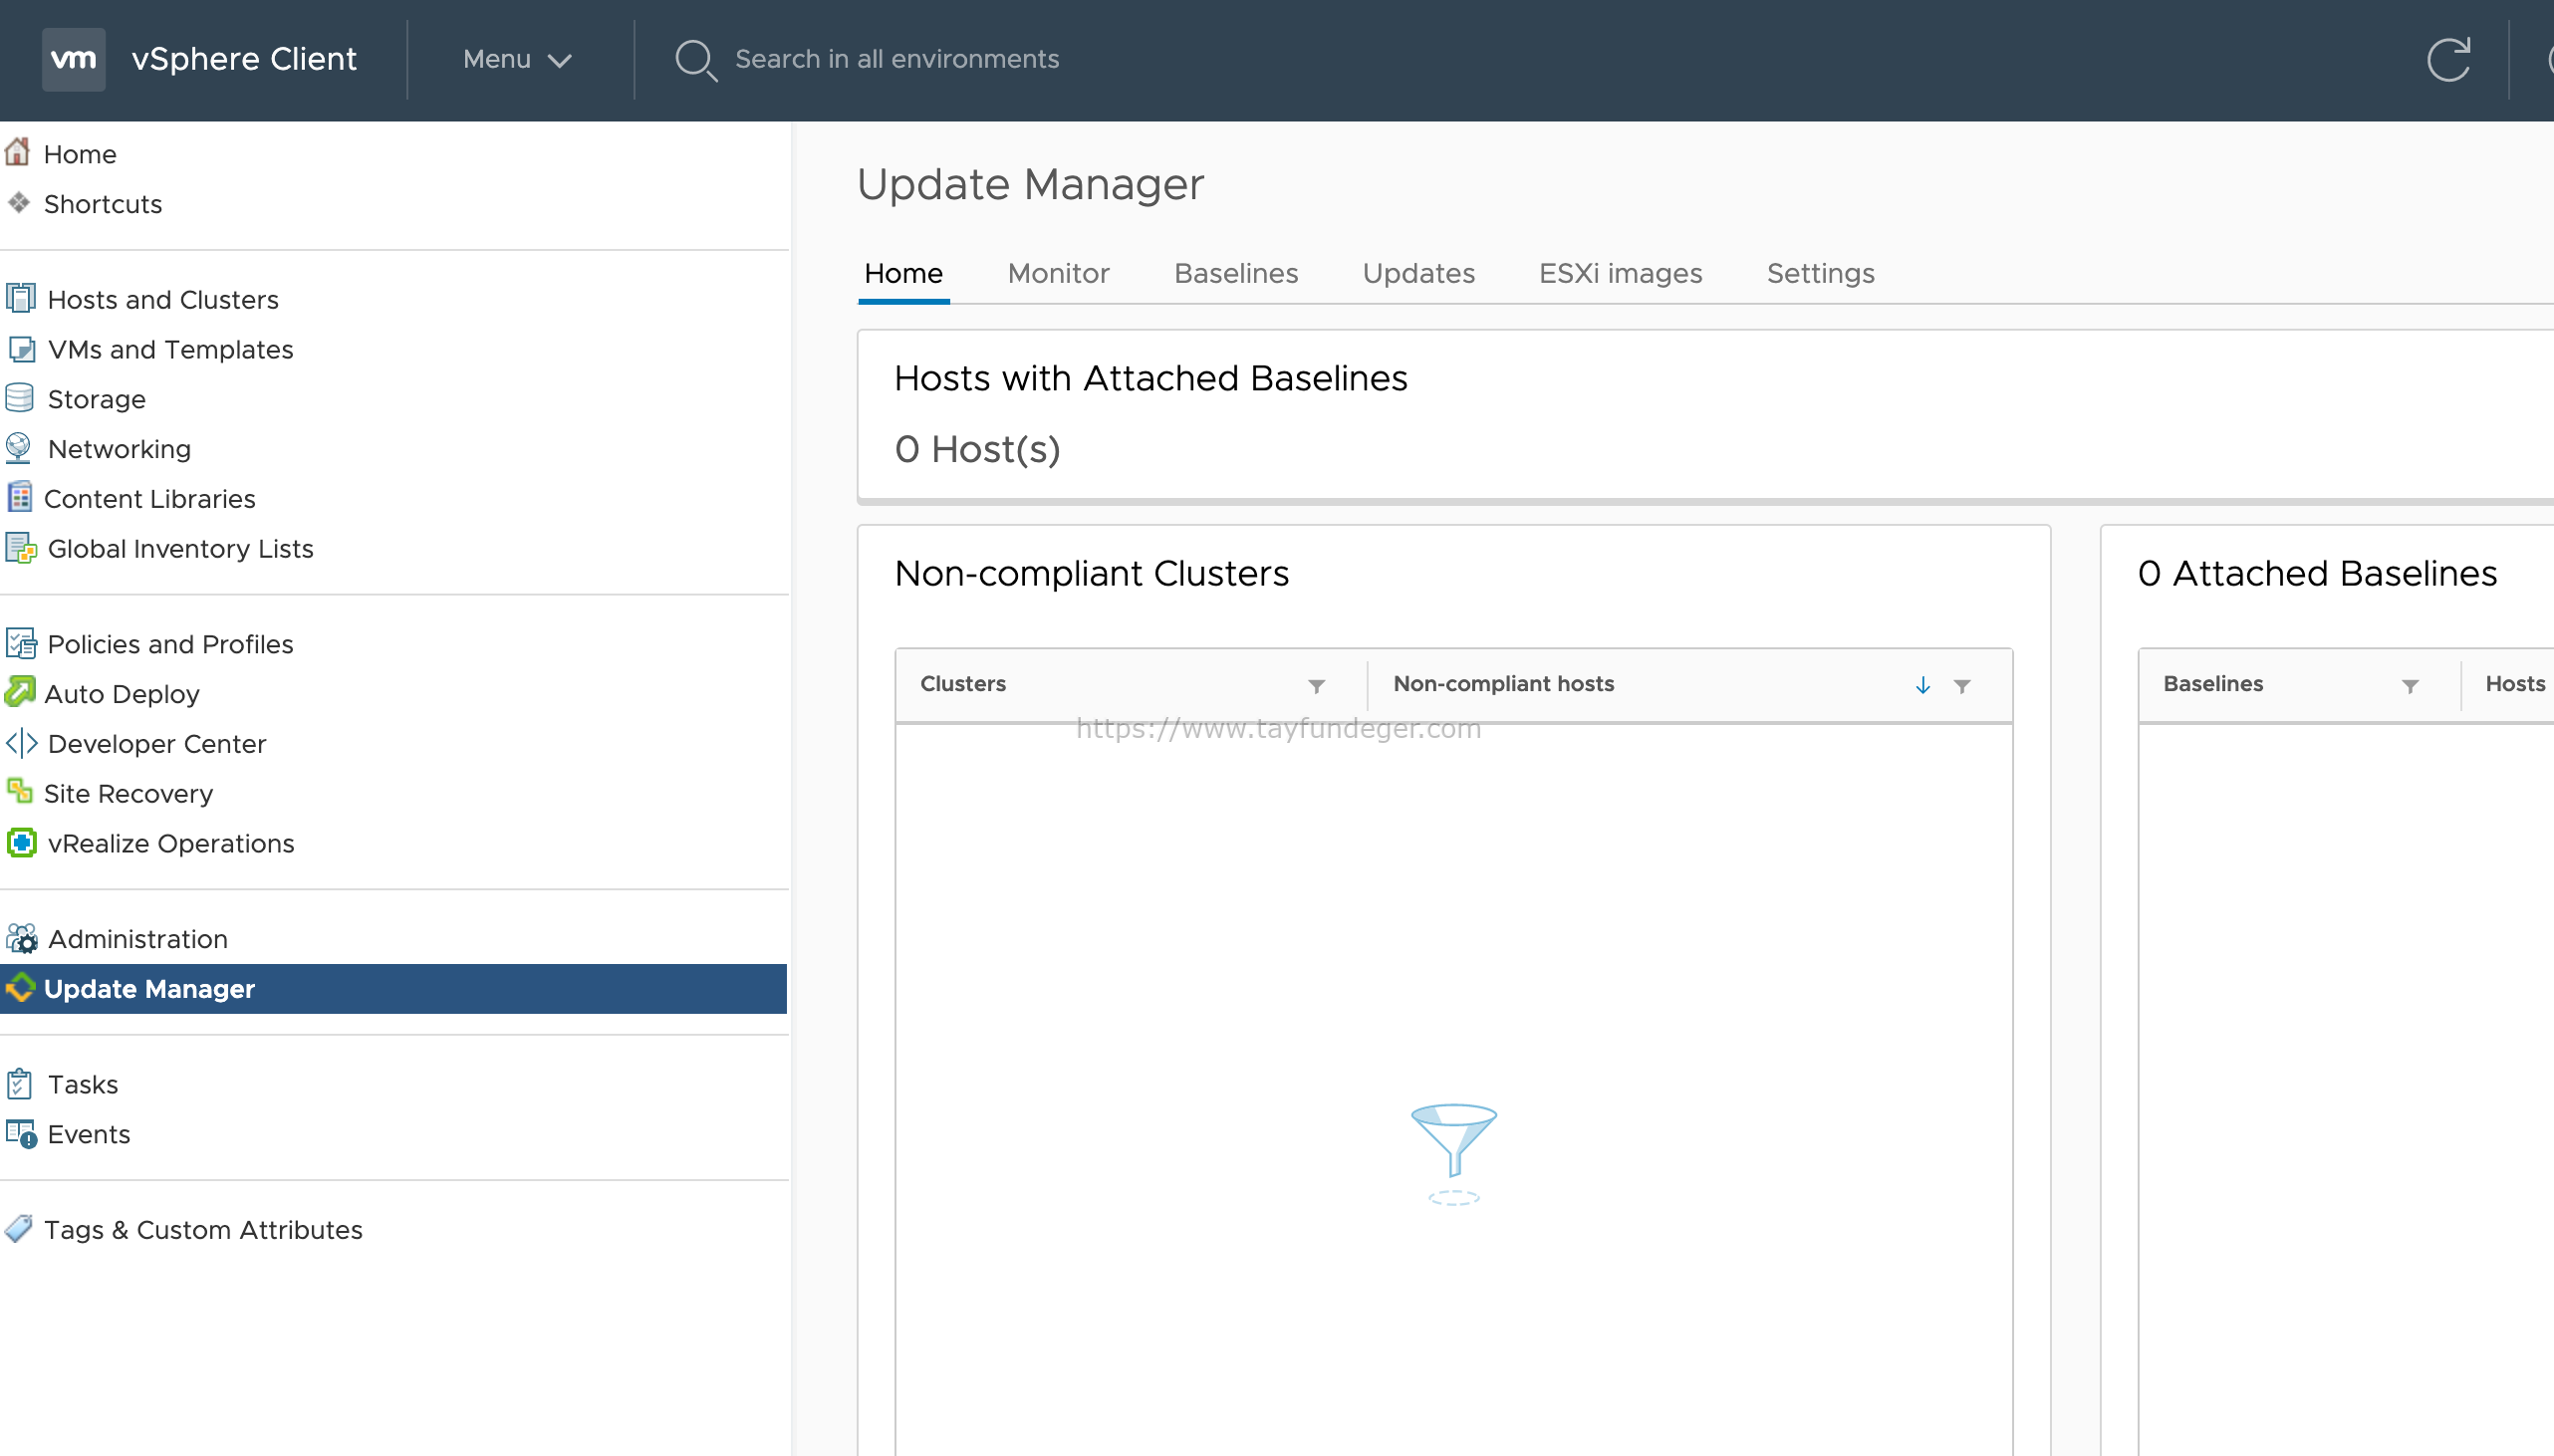Viewport: 2554px width, 1456px height.
Task: Switch to the ESXi images tab
Action: [1620, 273]
